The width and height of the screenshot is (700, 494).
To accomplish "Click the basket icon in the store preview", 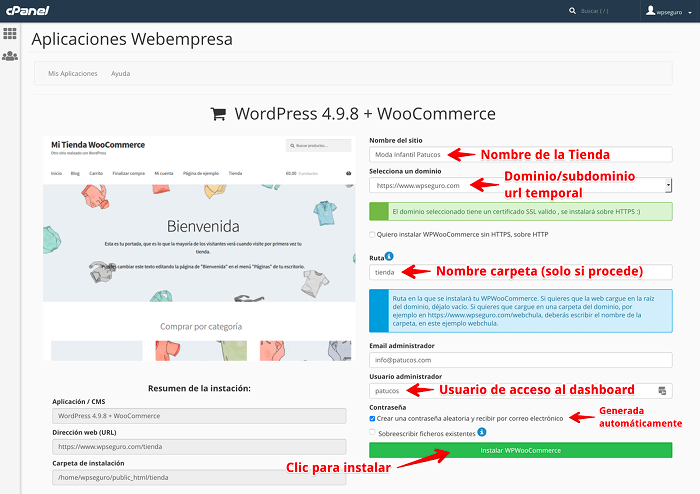I will coord(348,173).
